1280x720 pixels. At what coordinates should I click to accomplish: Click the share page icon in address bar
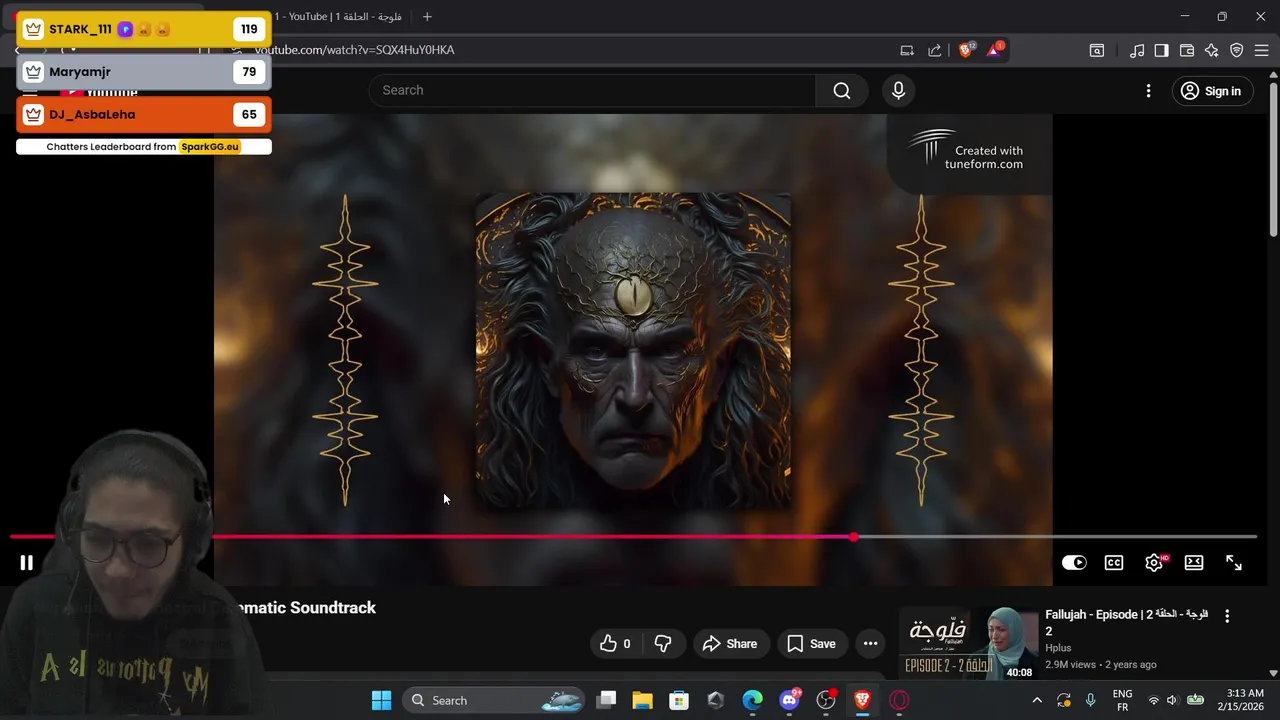(x=935, y=50)
